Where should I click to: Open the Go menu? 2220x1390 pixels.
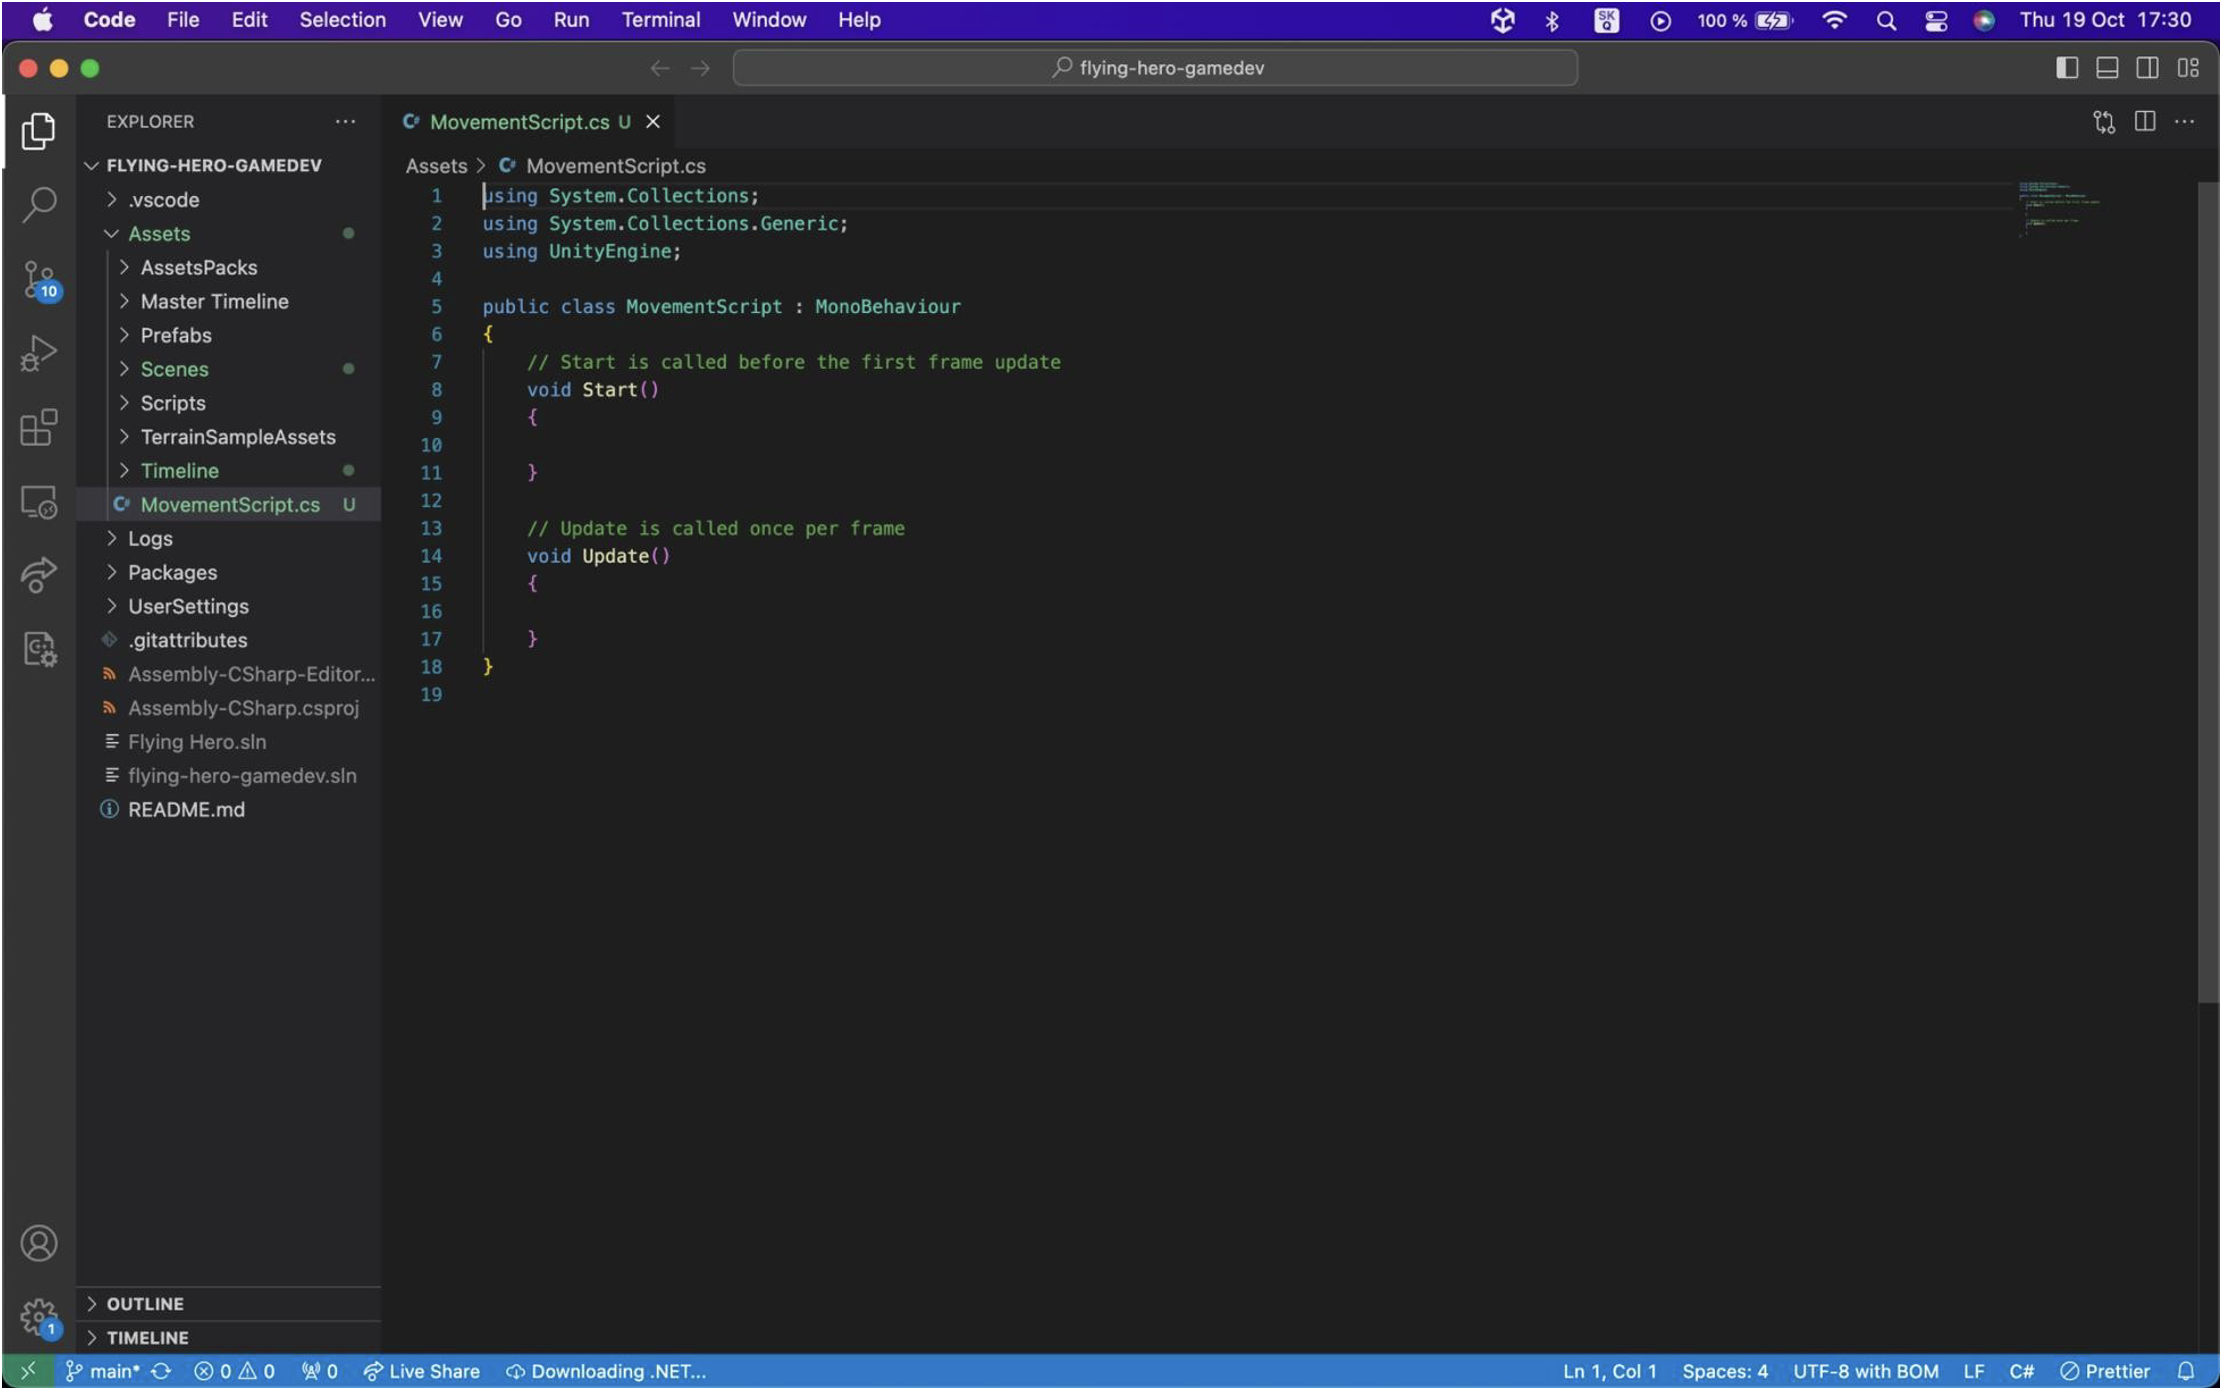[x=508, y=20]
